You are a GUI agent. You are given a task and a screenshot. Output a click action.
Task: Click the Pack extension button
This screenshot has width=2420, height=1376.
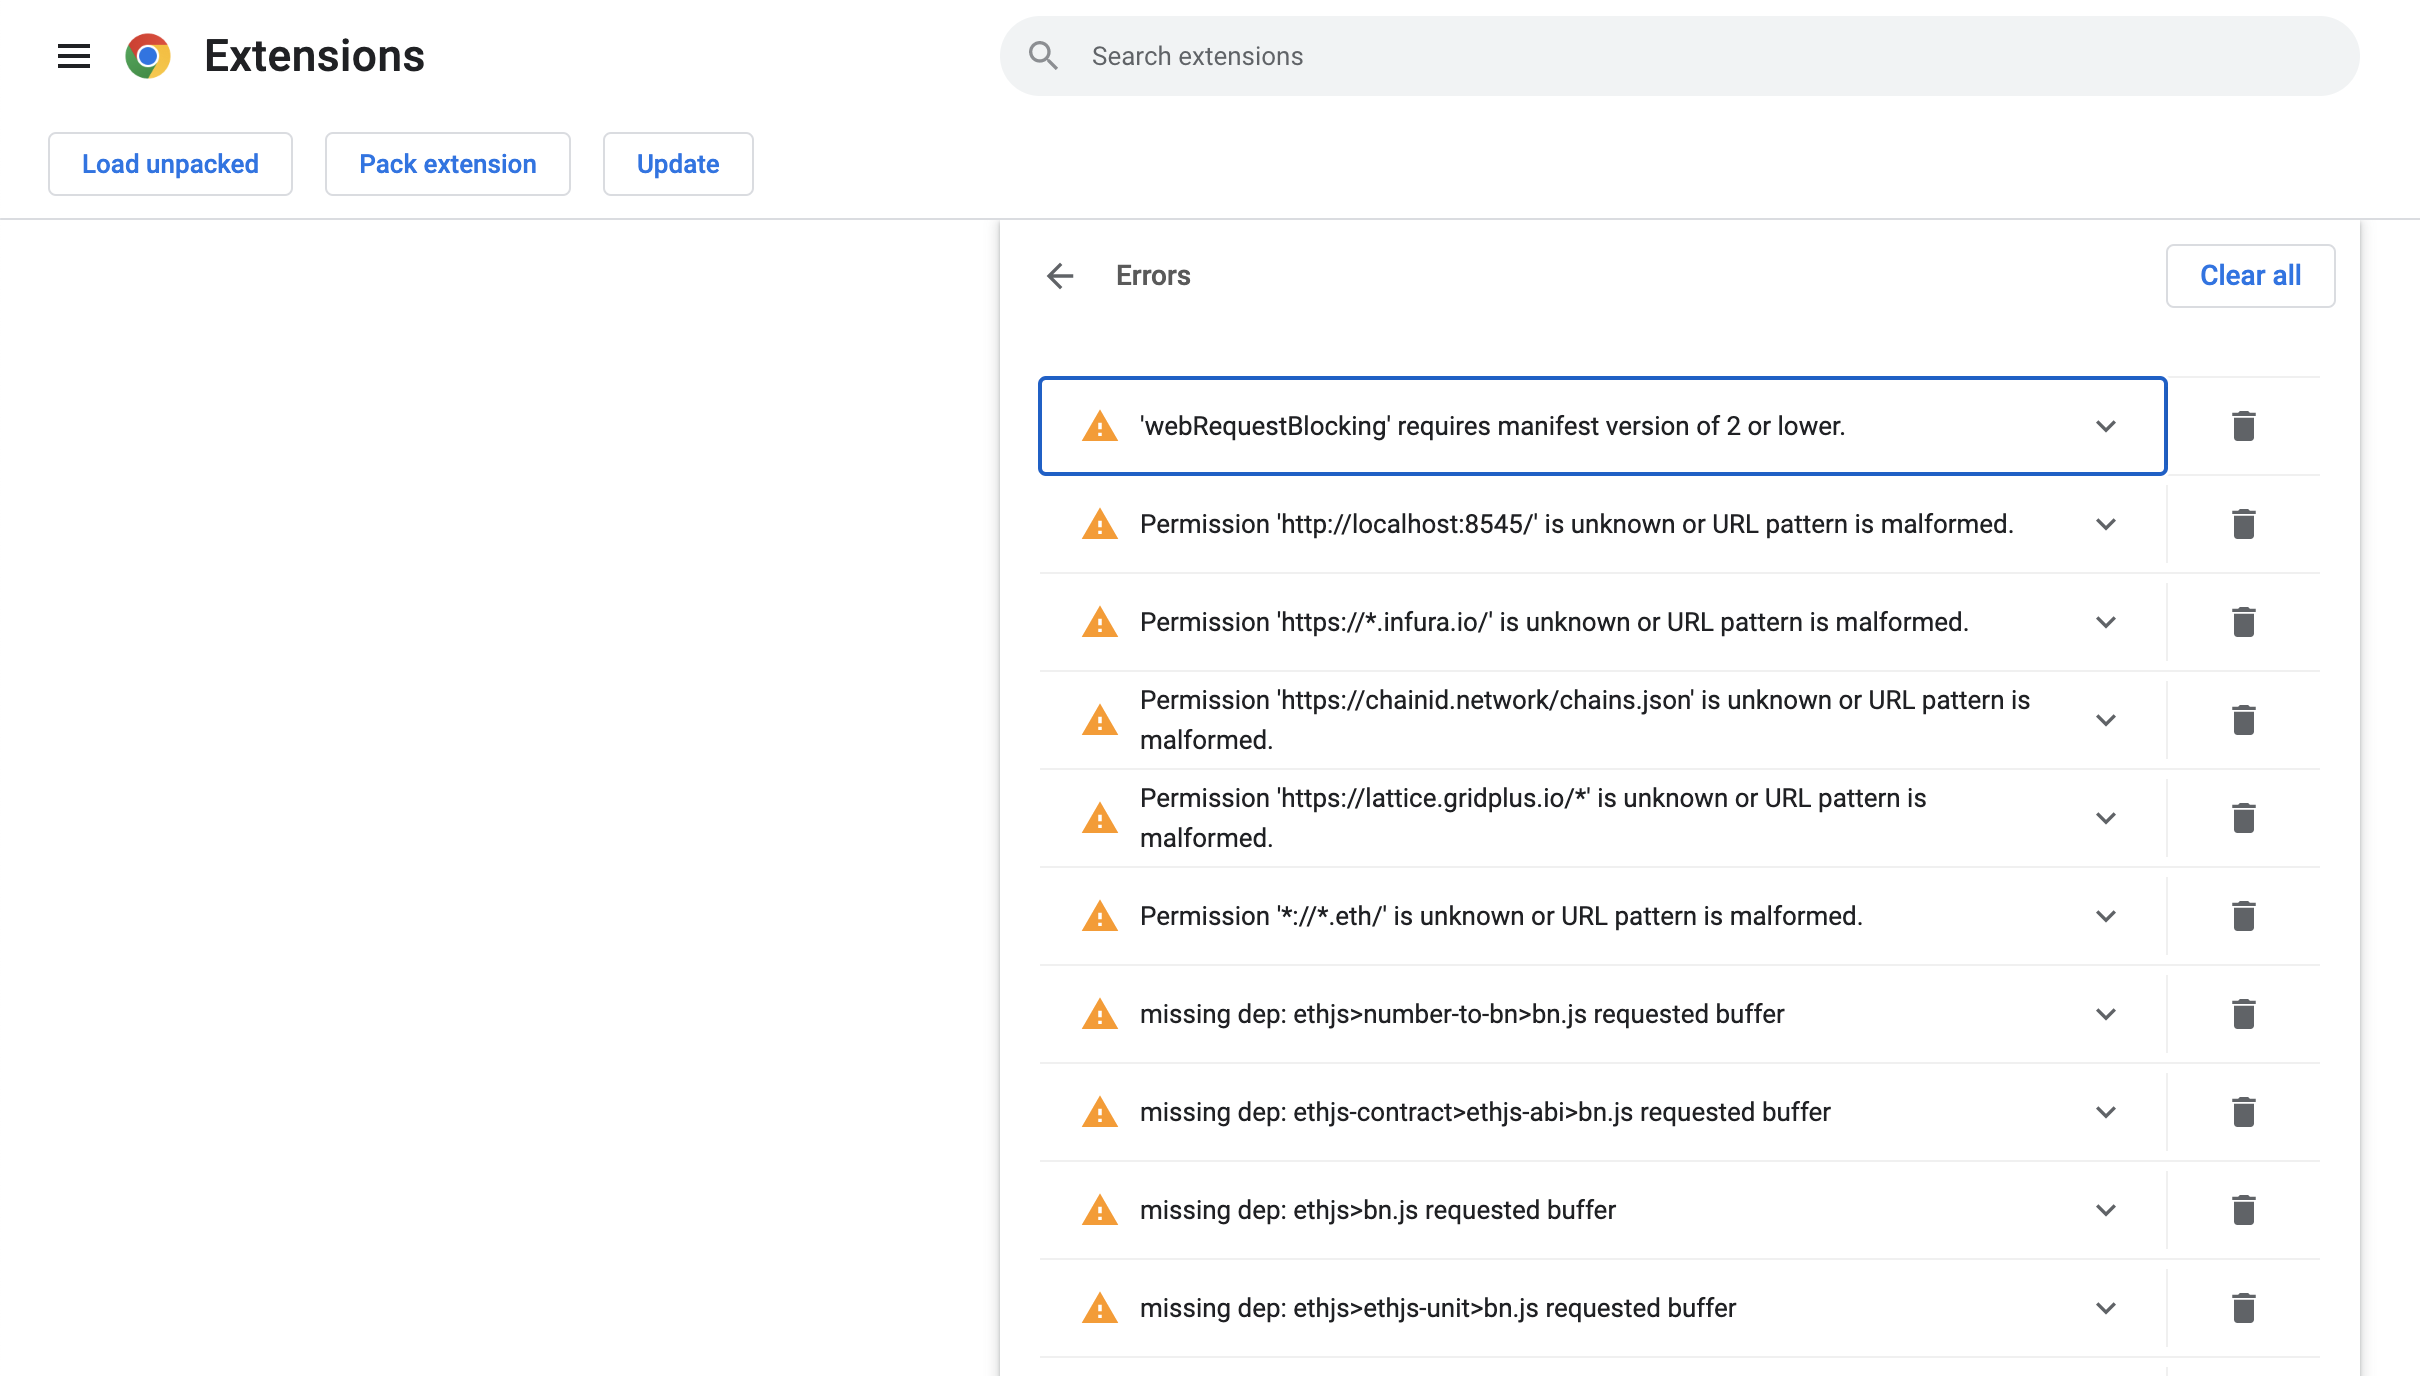[447, 164]
